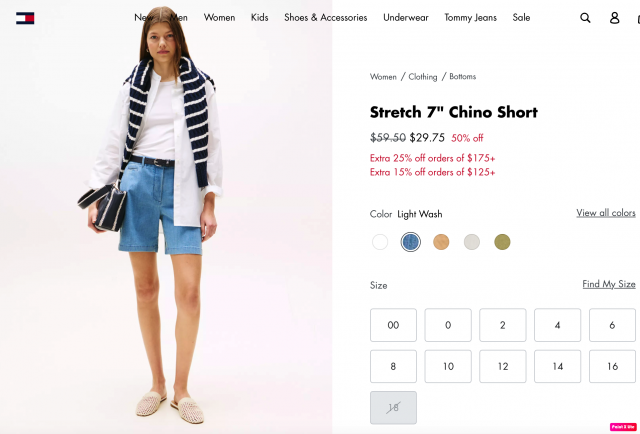Select size 00
This screenshot has height=434, width=640.
click(x=393, y=325)
